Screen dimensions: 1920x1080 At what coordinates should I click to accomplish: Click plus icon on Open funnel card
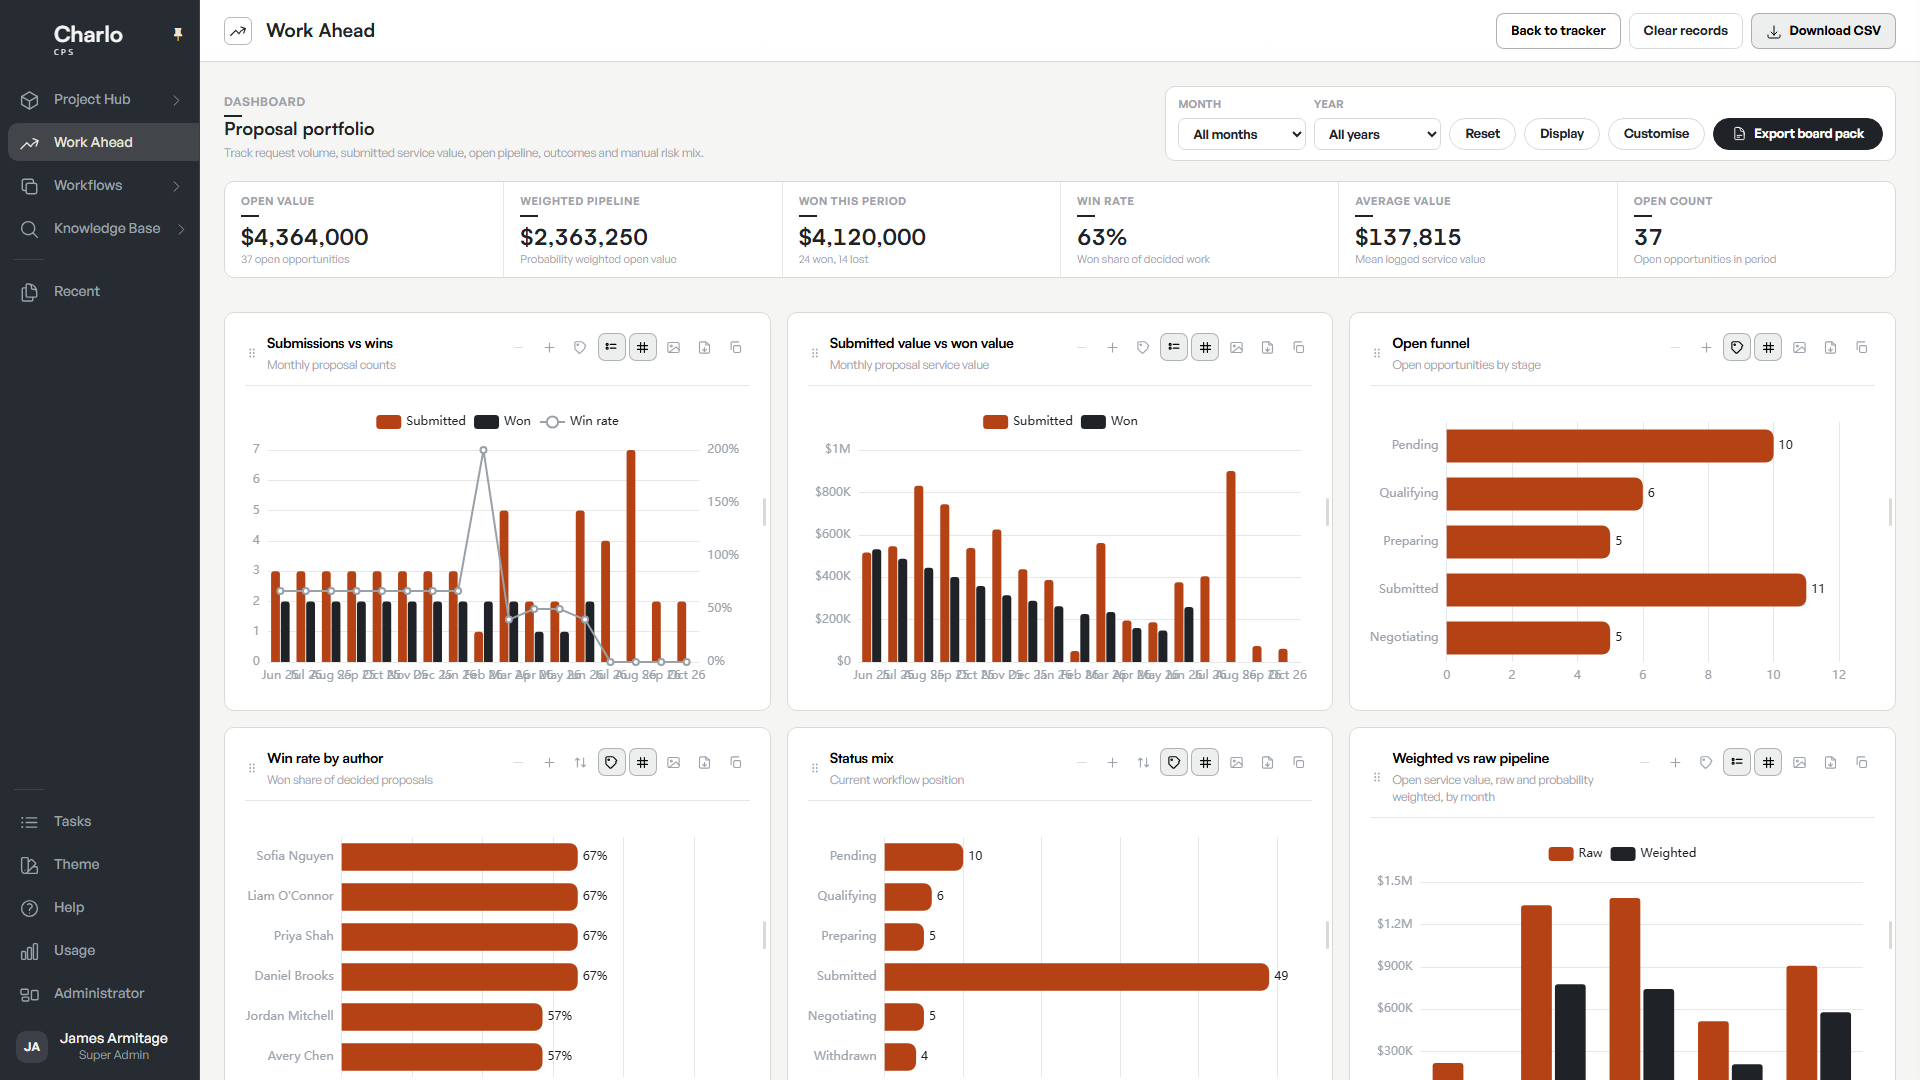1706,348
